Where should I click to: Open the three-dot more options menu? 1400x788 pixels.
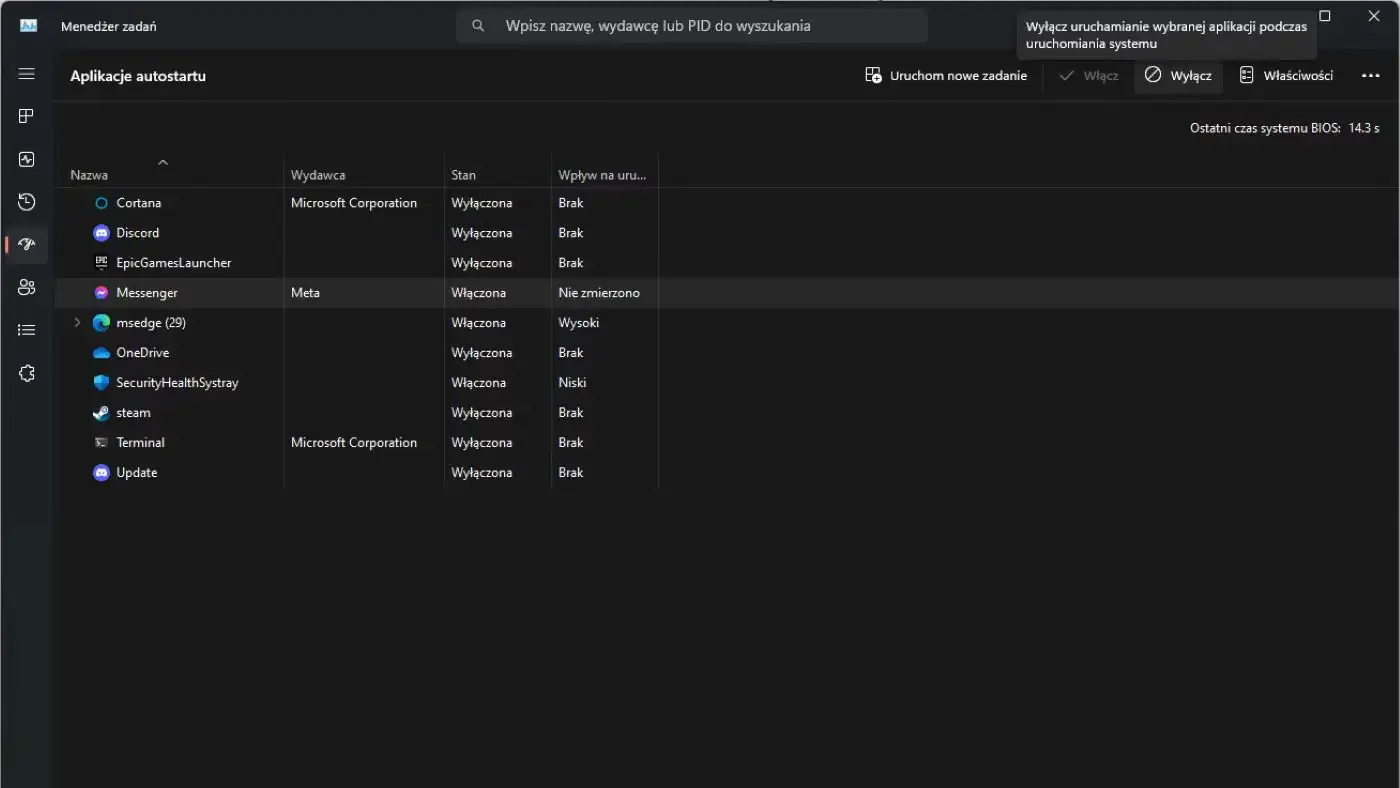1370,76
